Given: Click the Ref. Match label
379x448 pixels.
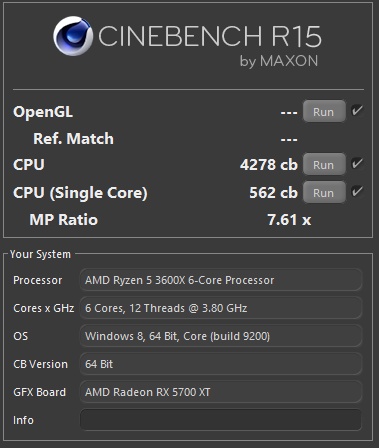Looking at the screenshot, I should pos(73,139).
